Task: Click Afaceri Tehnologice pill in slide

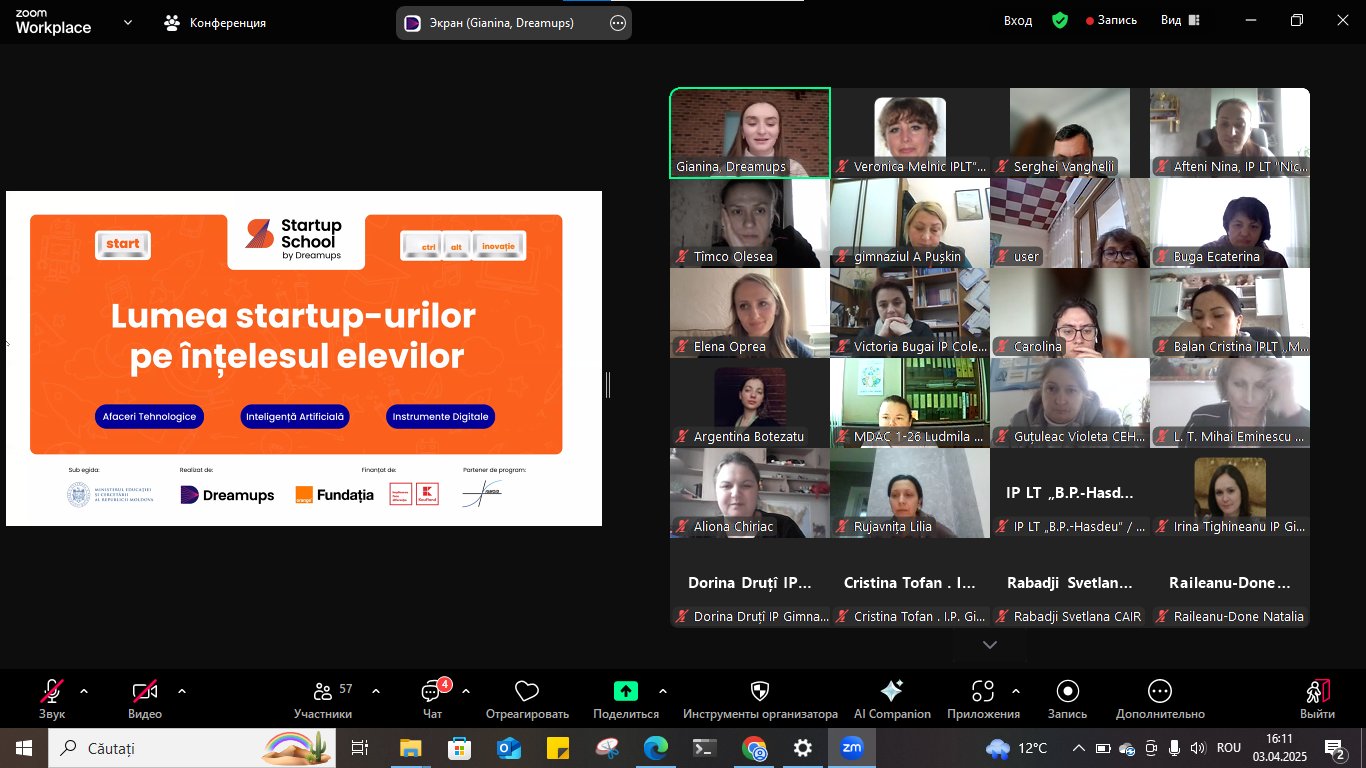Action: (149, 416)
